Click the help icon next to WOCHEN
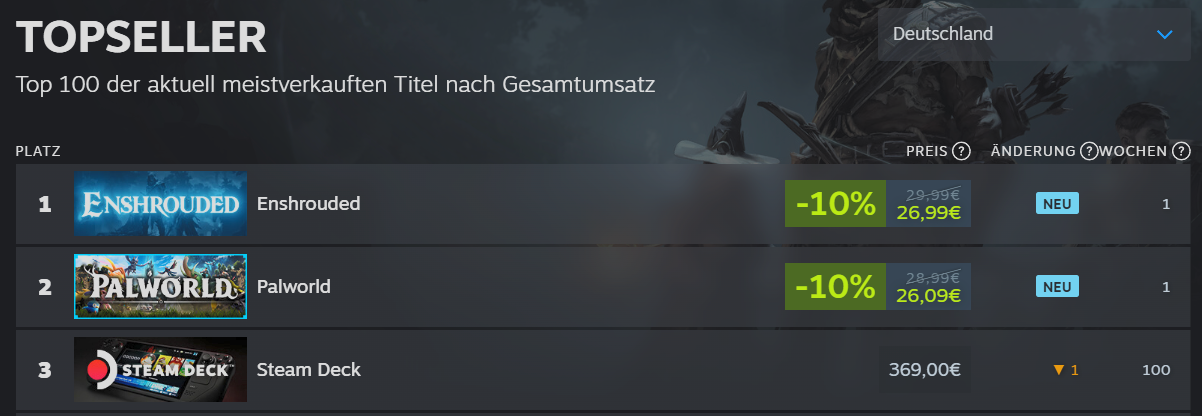Image resolution: width=1202 pixels, height=416 pixels. click(1181, 152)
